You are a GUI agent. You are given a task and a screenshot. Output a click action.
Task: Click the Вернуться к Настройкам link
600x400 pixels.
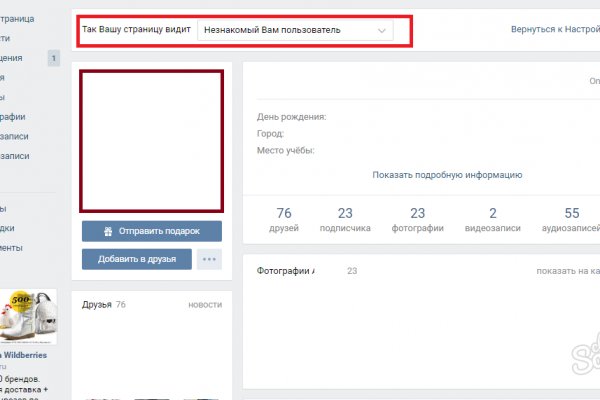pos(555,30)
